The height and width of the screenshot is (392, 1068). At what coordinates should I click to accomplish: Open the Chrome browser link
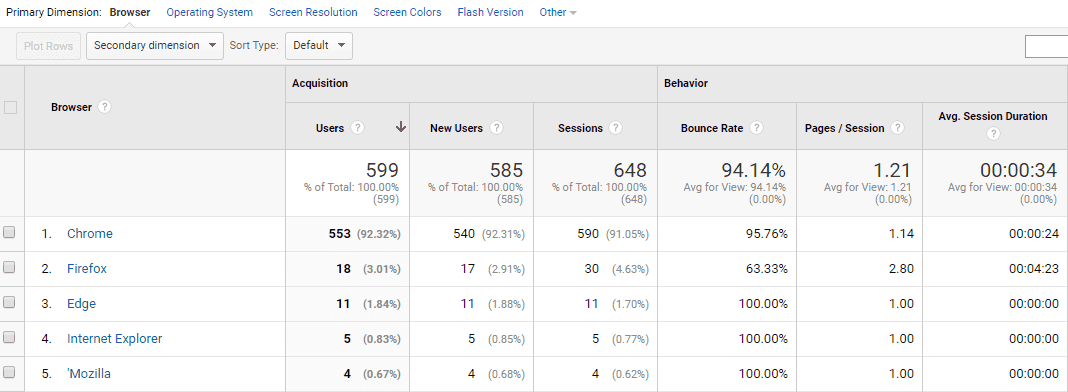(90, 233)
